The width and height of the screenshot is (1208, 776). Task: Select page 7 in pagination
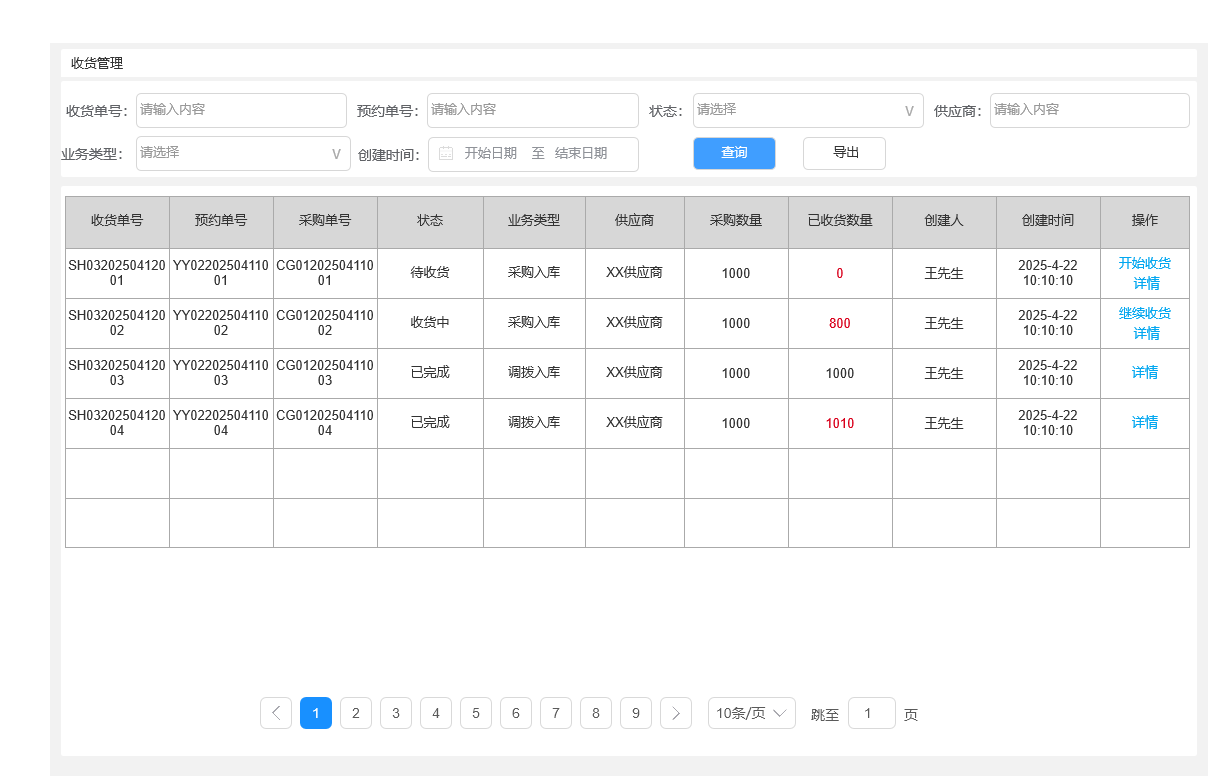556,713
